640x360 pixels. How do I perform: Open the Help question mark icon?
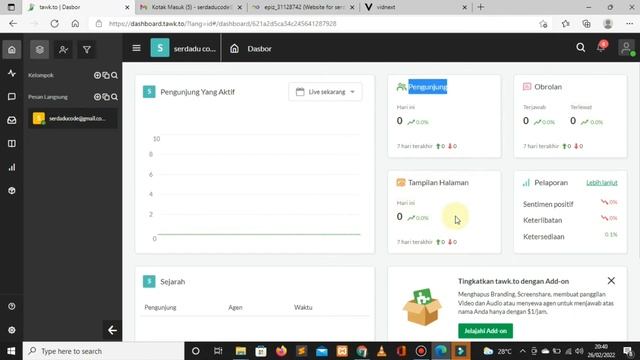(x=12, y=306)
